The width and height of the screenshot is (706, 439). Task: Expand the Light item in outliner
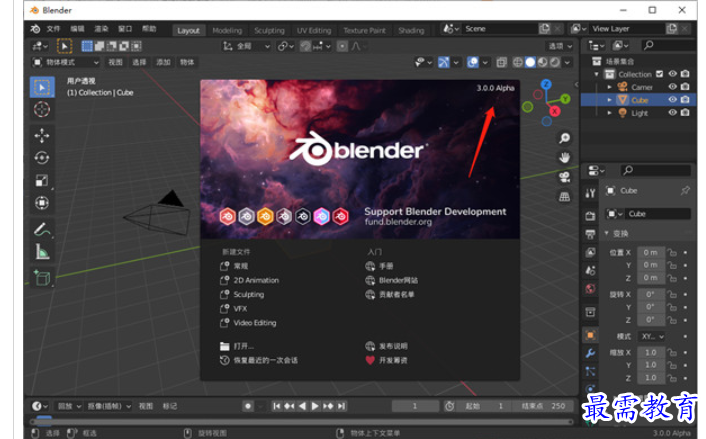(x=609, y=113)
